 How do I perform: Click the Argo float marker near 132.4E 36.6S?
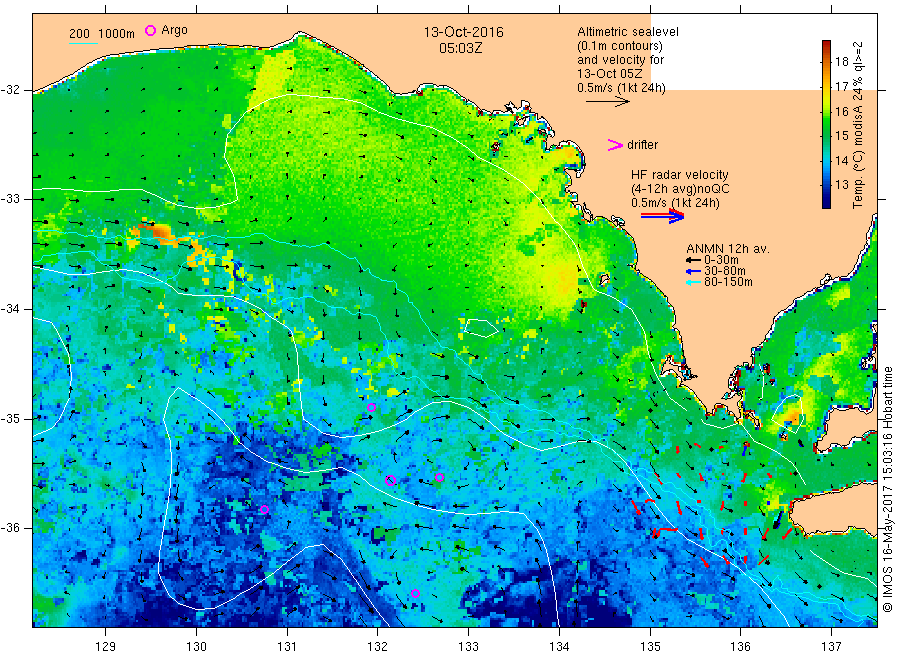(415, 593)
